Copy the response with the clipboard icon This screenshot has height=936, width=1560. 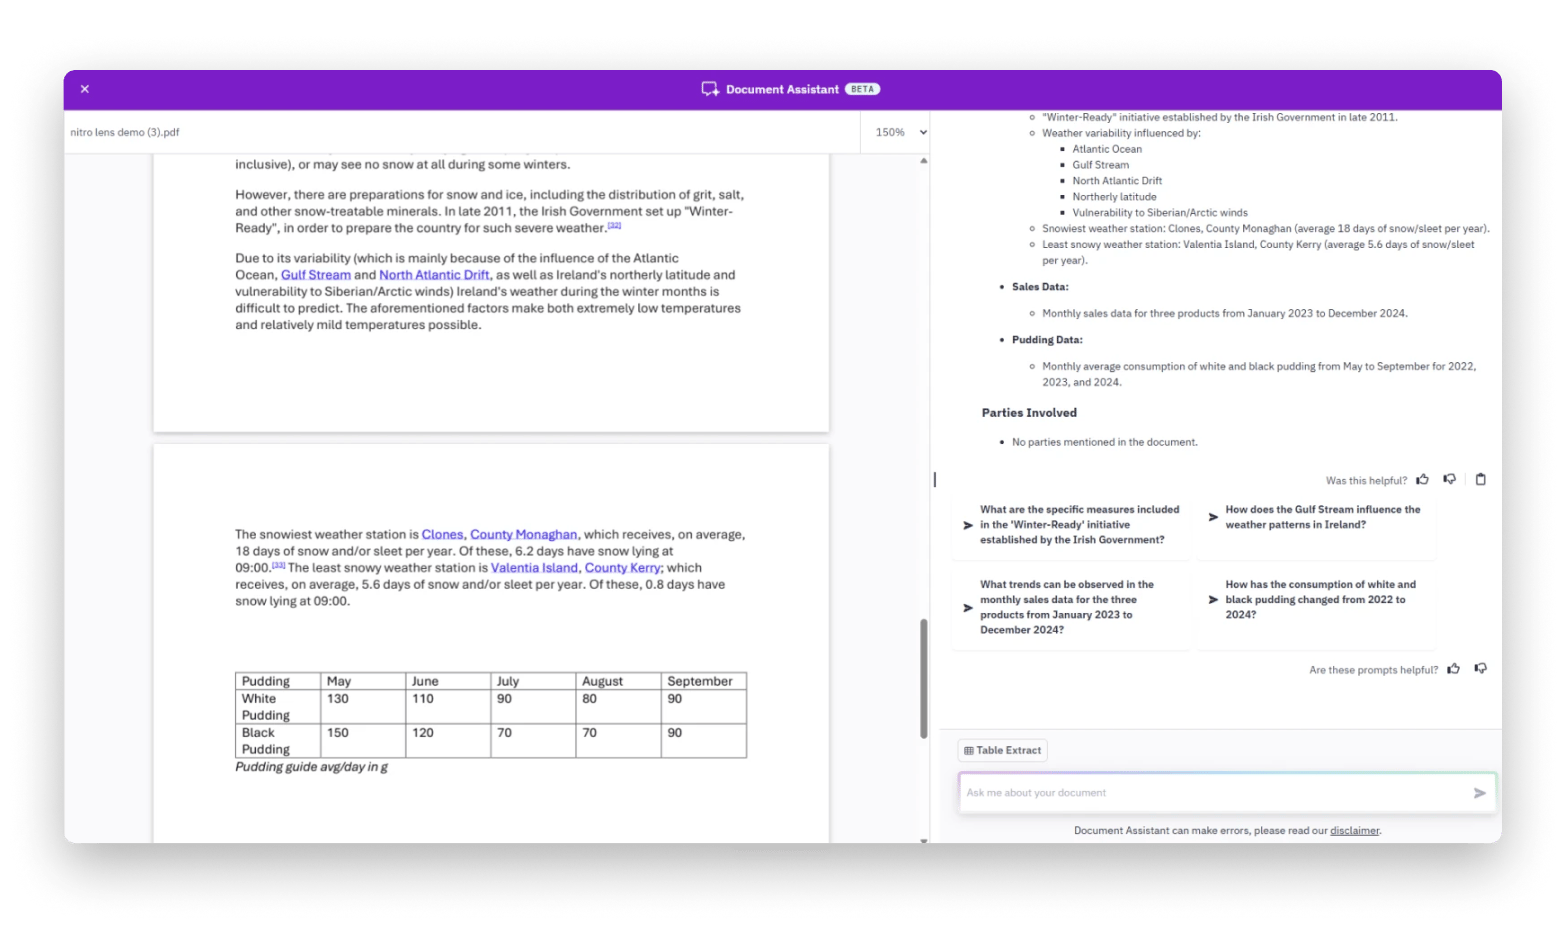click(x=1481, y=480)
